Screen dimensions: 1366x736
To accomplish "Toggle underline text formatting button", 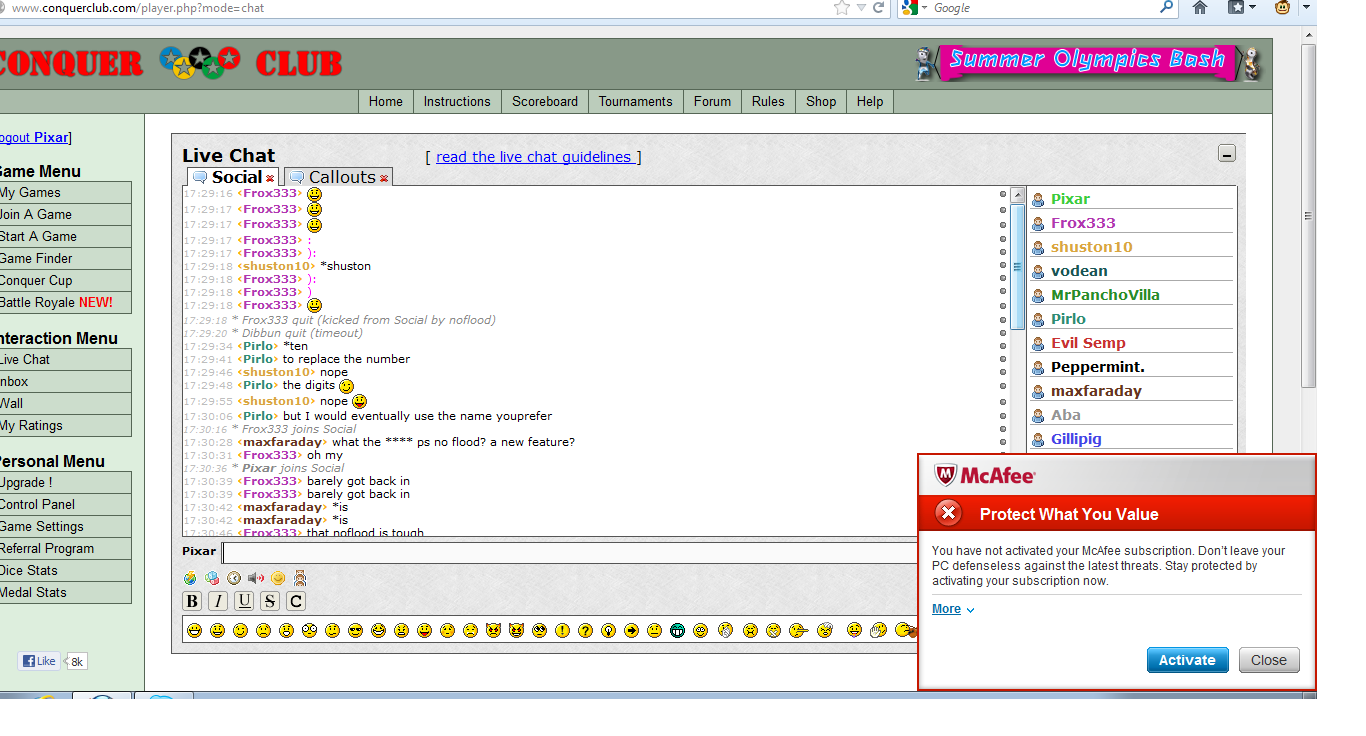I will click(x=244, y=601).
